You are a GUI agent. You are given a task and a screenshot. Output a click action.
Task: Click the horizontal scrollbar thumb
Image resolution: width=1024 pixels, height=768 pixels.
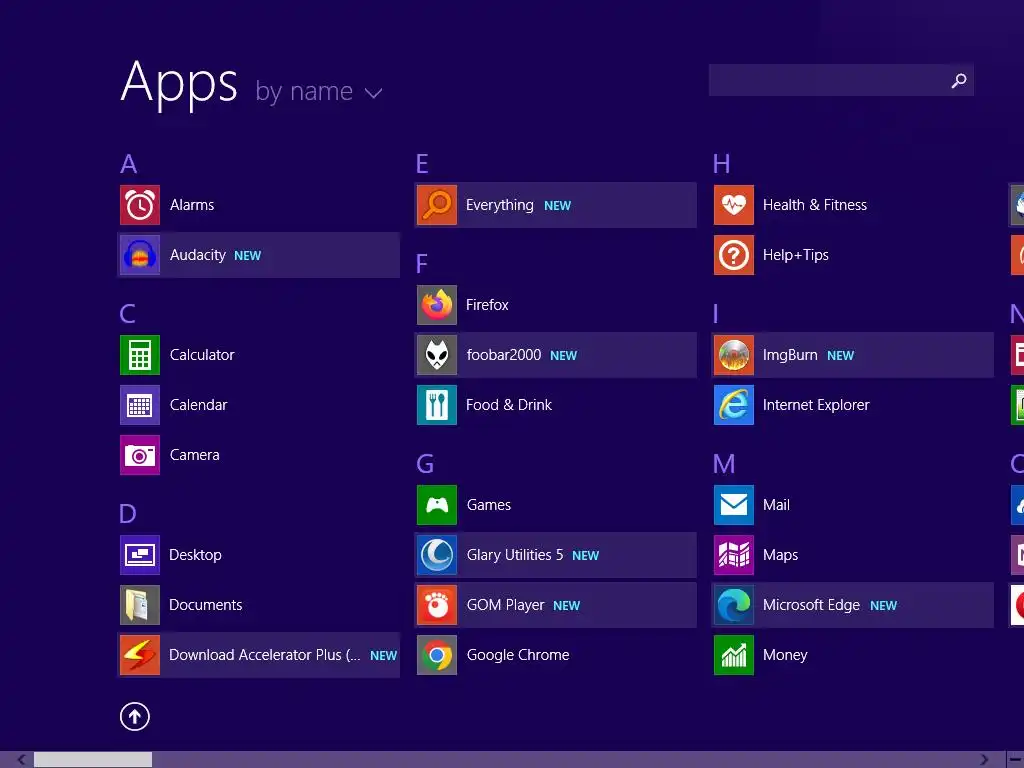pos(93,760)
